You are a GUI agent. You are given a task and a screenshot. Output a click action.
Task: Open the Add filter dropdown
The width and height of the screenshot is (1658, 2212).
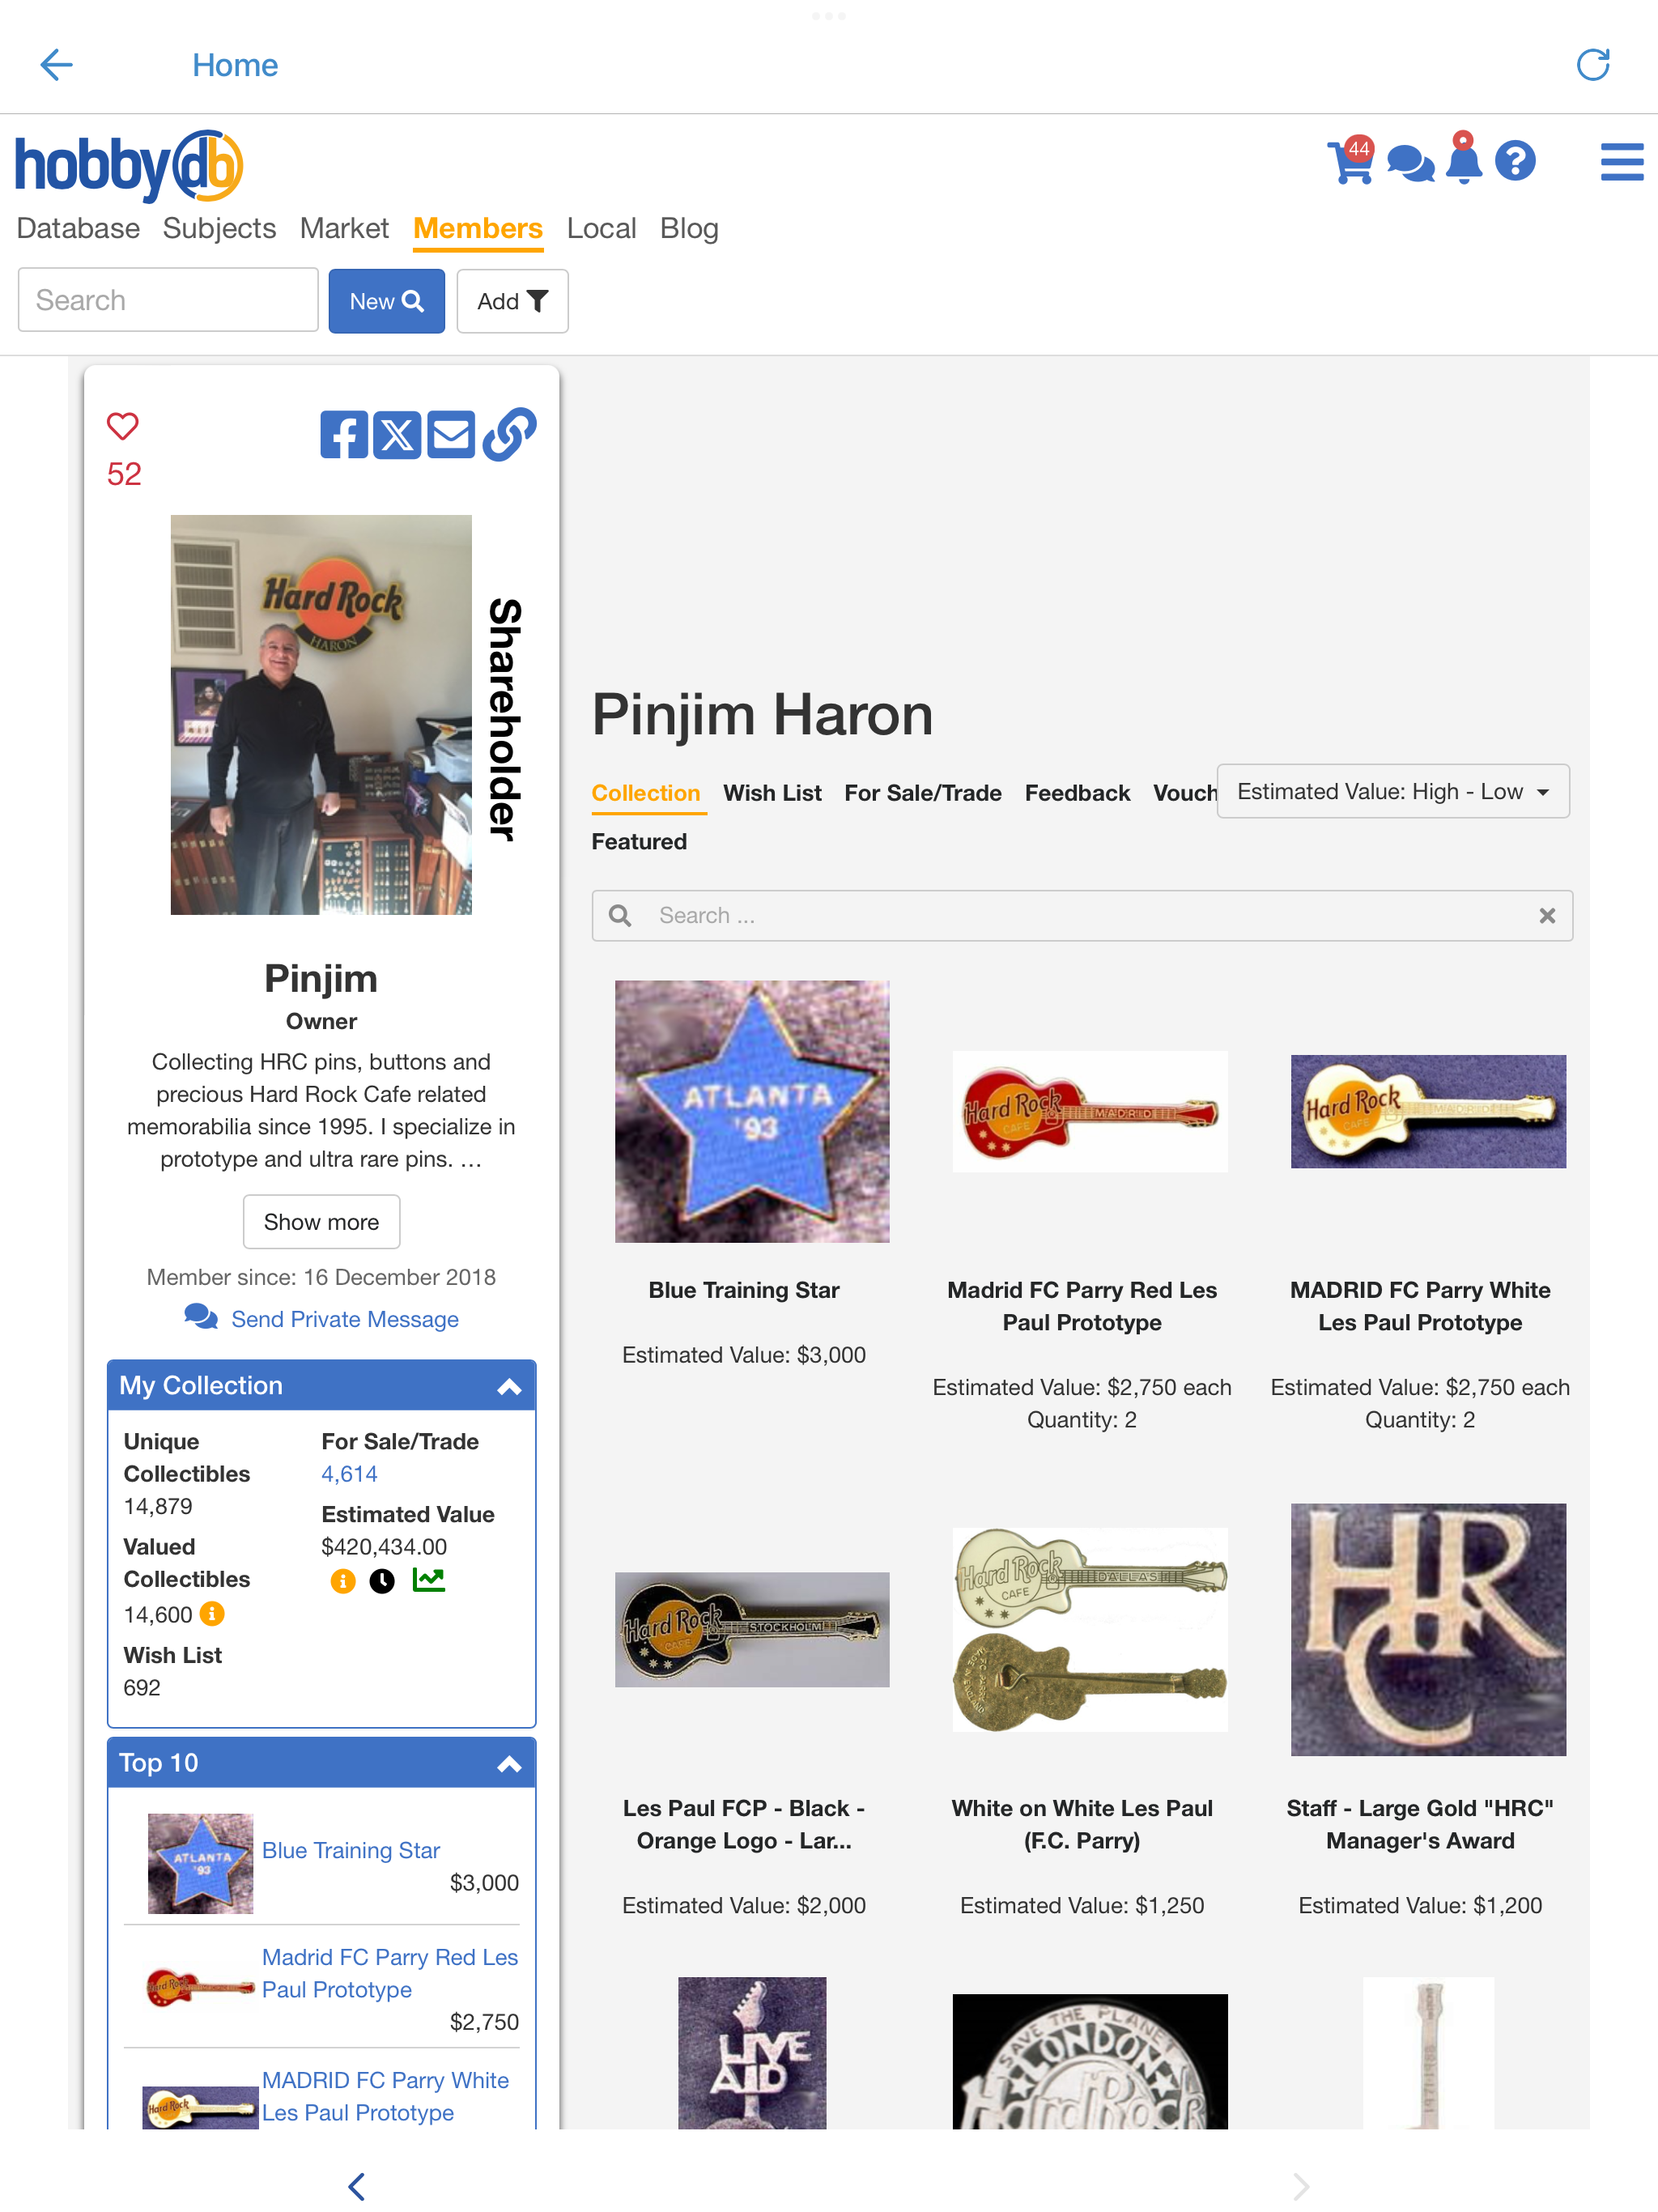coord(512,301)
